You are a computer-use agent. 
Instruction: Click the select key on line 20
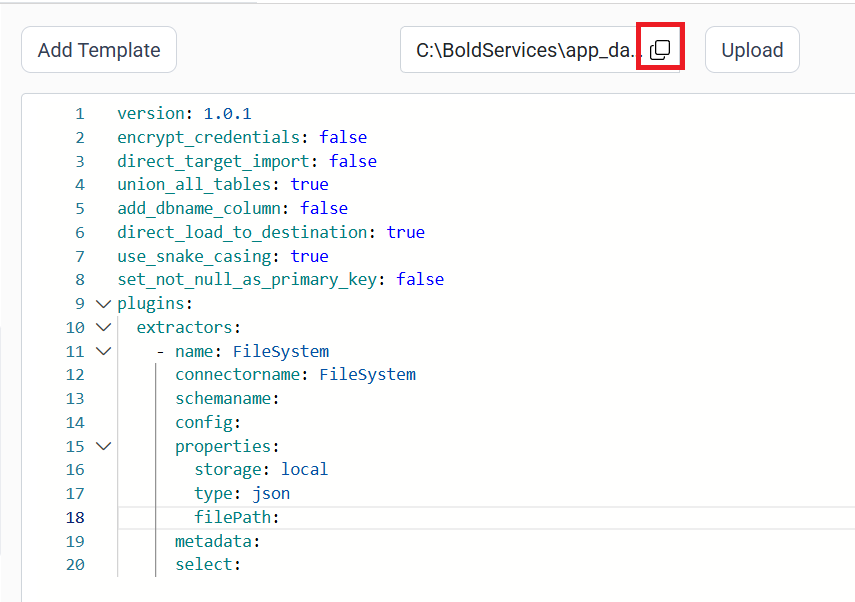(x=206, y=564)
